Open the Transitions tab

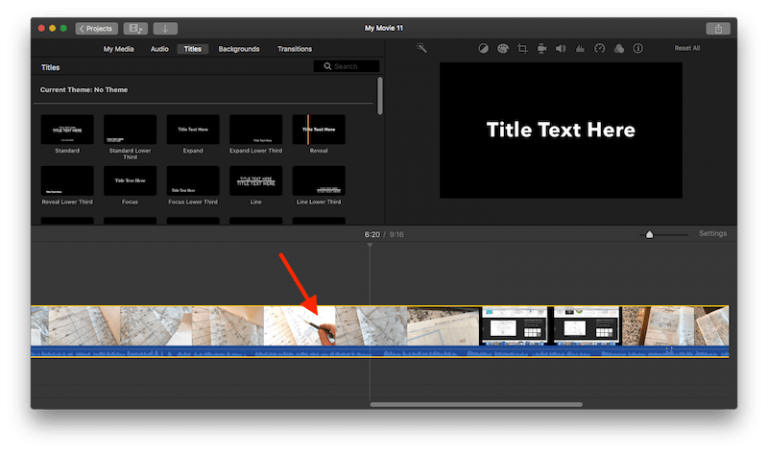pyautogui.click(x=294, y=49)
